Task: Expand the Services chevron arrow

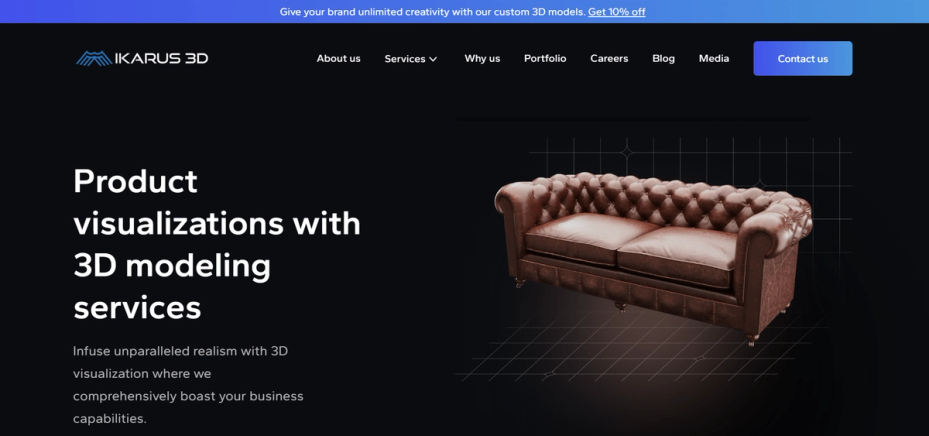Action: coord(433,59)
